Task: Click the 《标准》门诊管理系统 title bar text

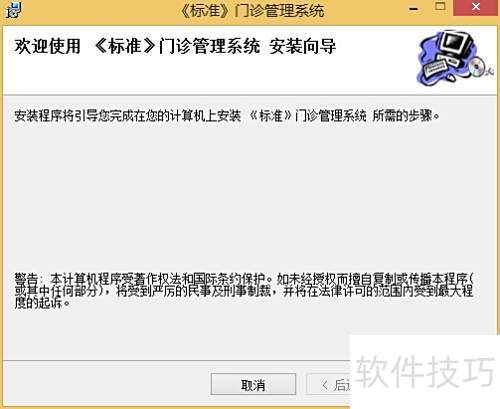Action: 252,11
